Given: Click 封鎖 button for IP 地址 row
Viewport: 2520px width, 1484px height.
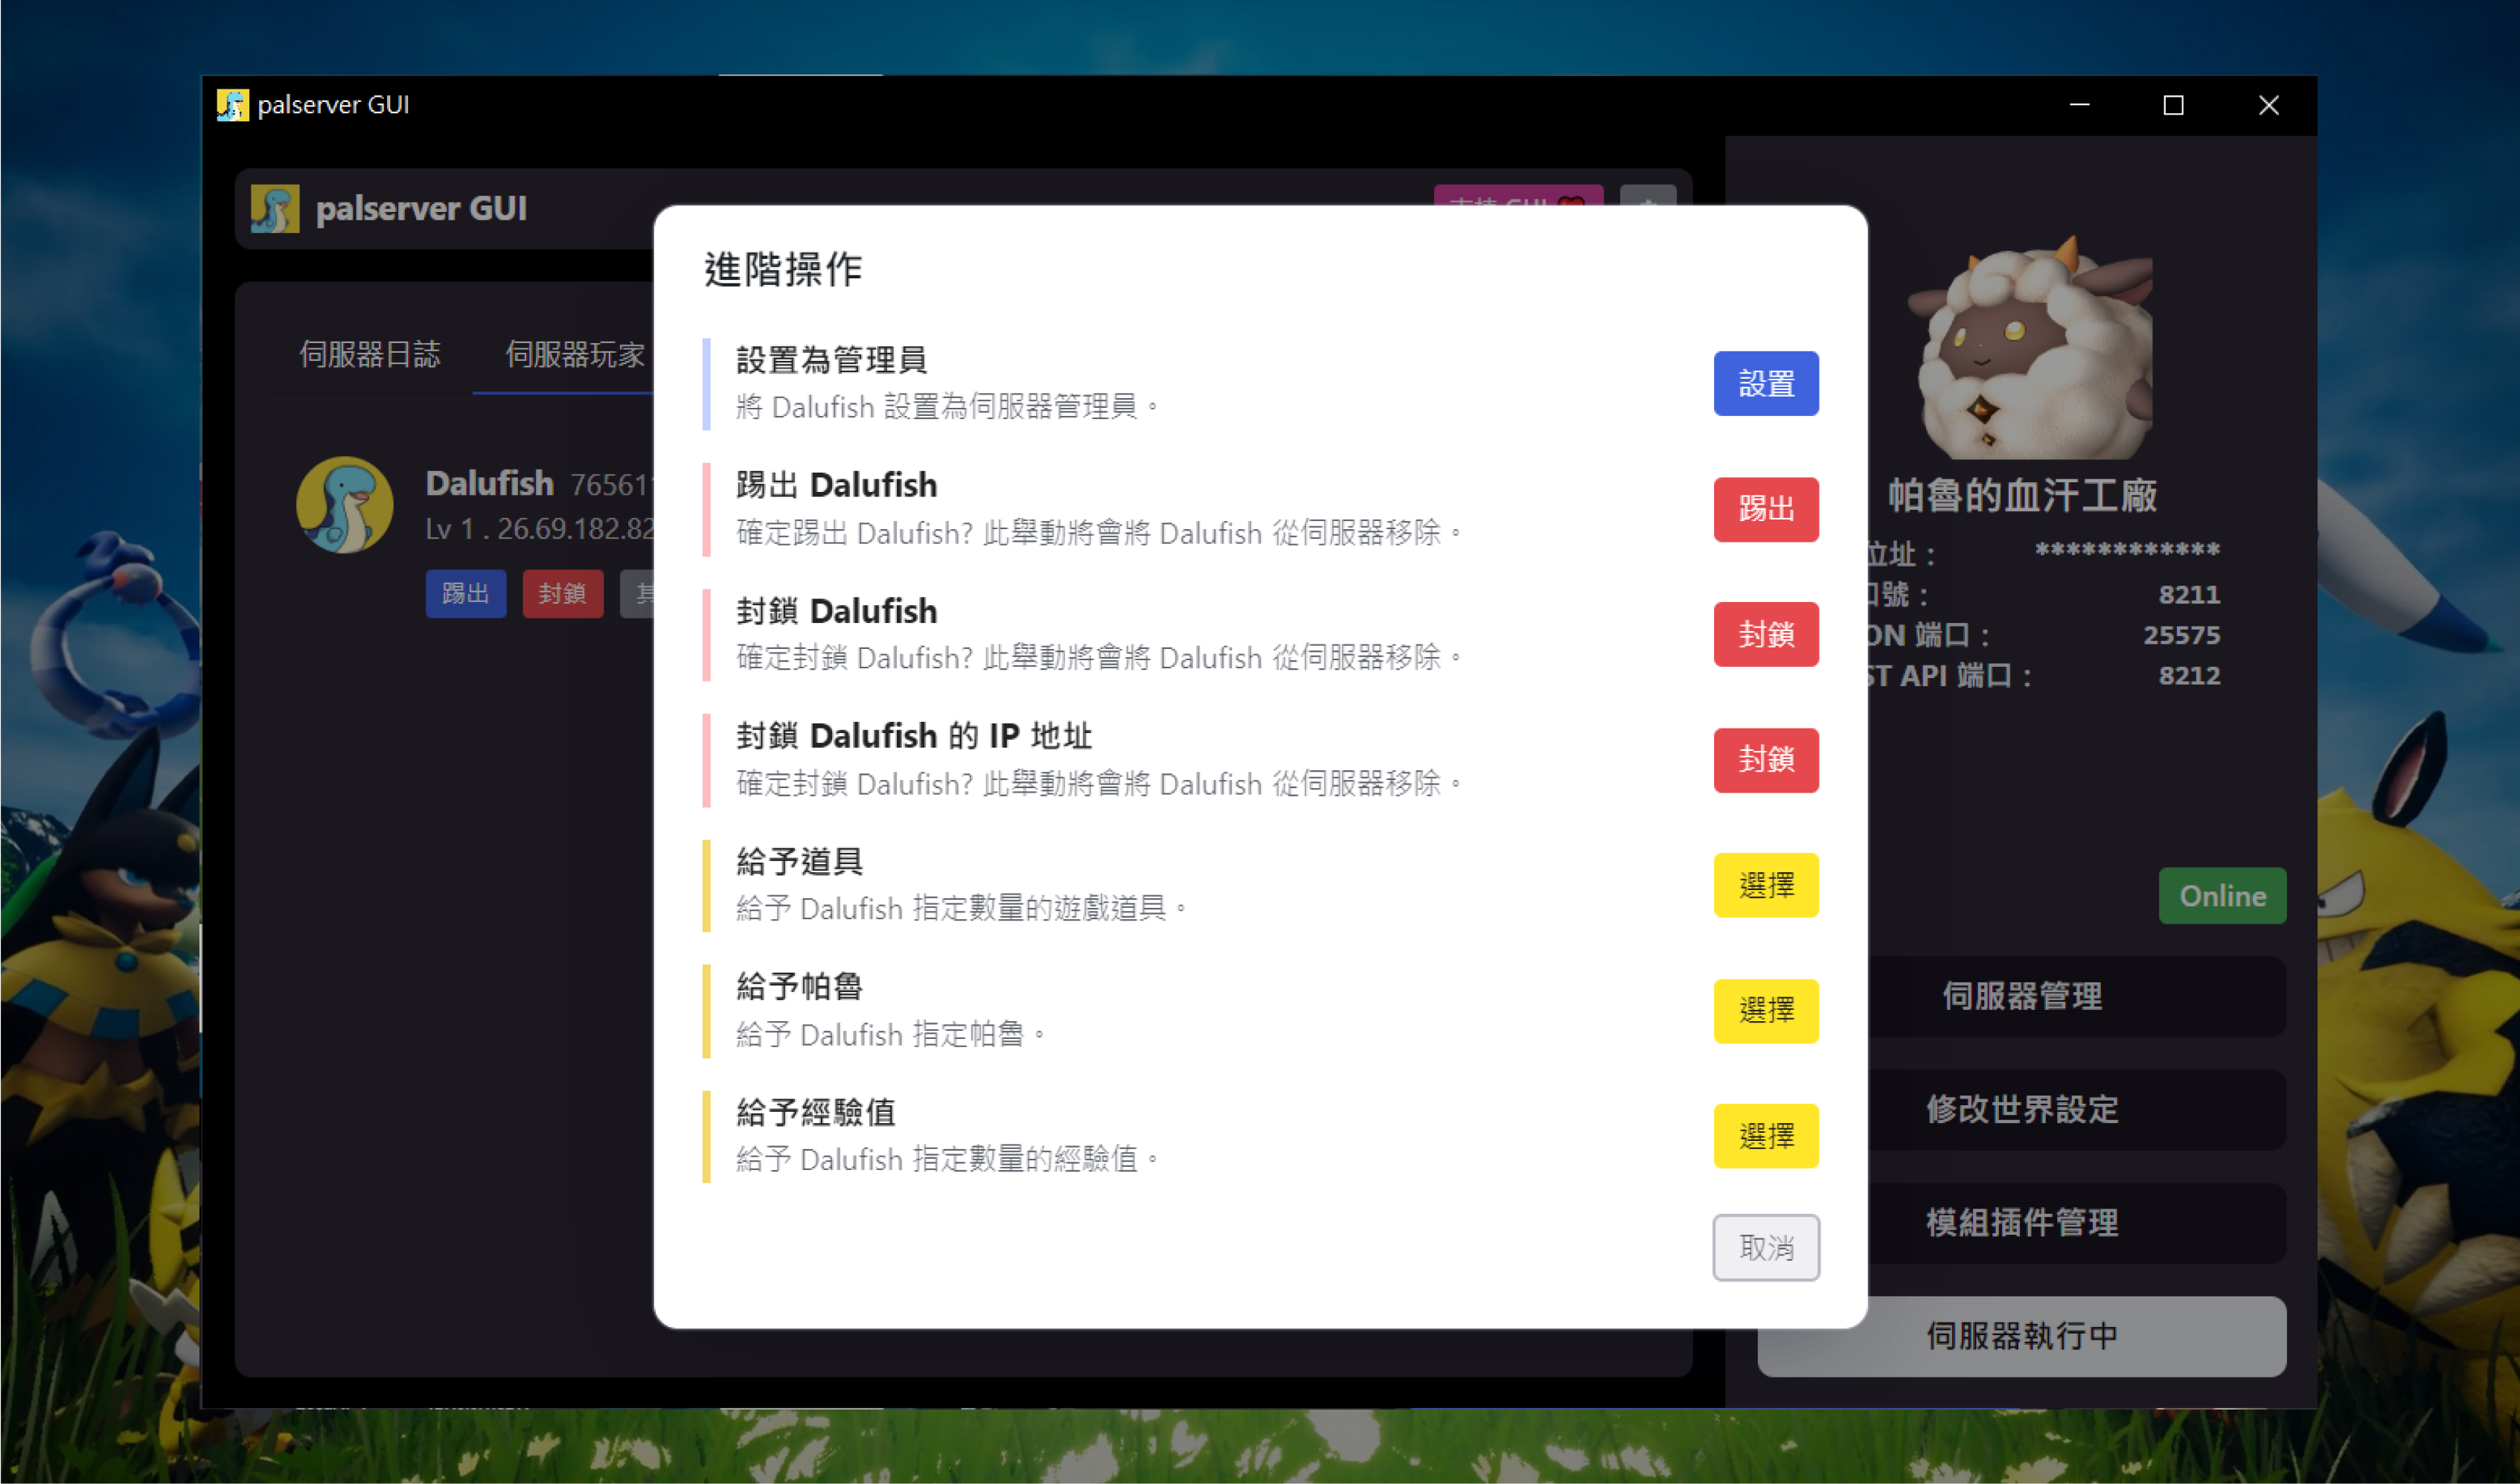Looking at the screenshot, I should tap(1765, 760).
